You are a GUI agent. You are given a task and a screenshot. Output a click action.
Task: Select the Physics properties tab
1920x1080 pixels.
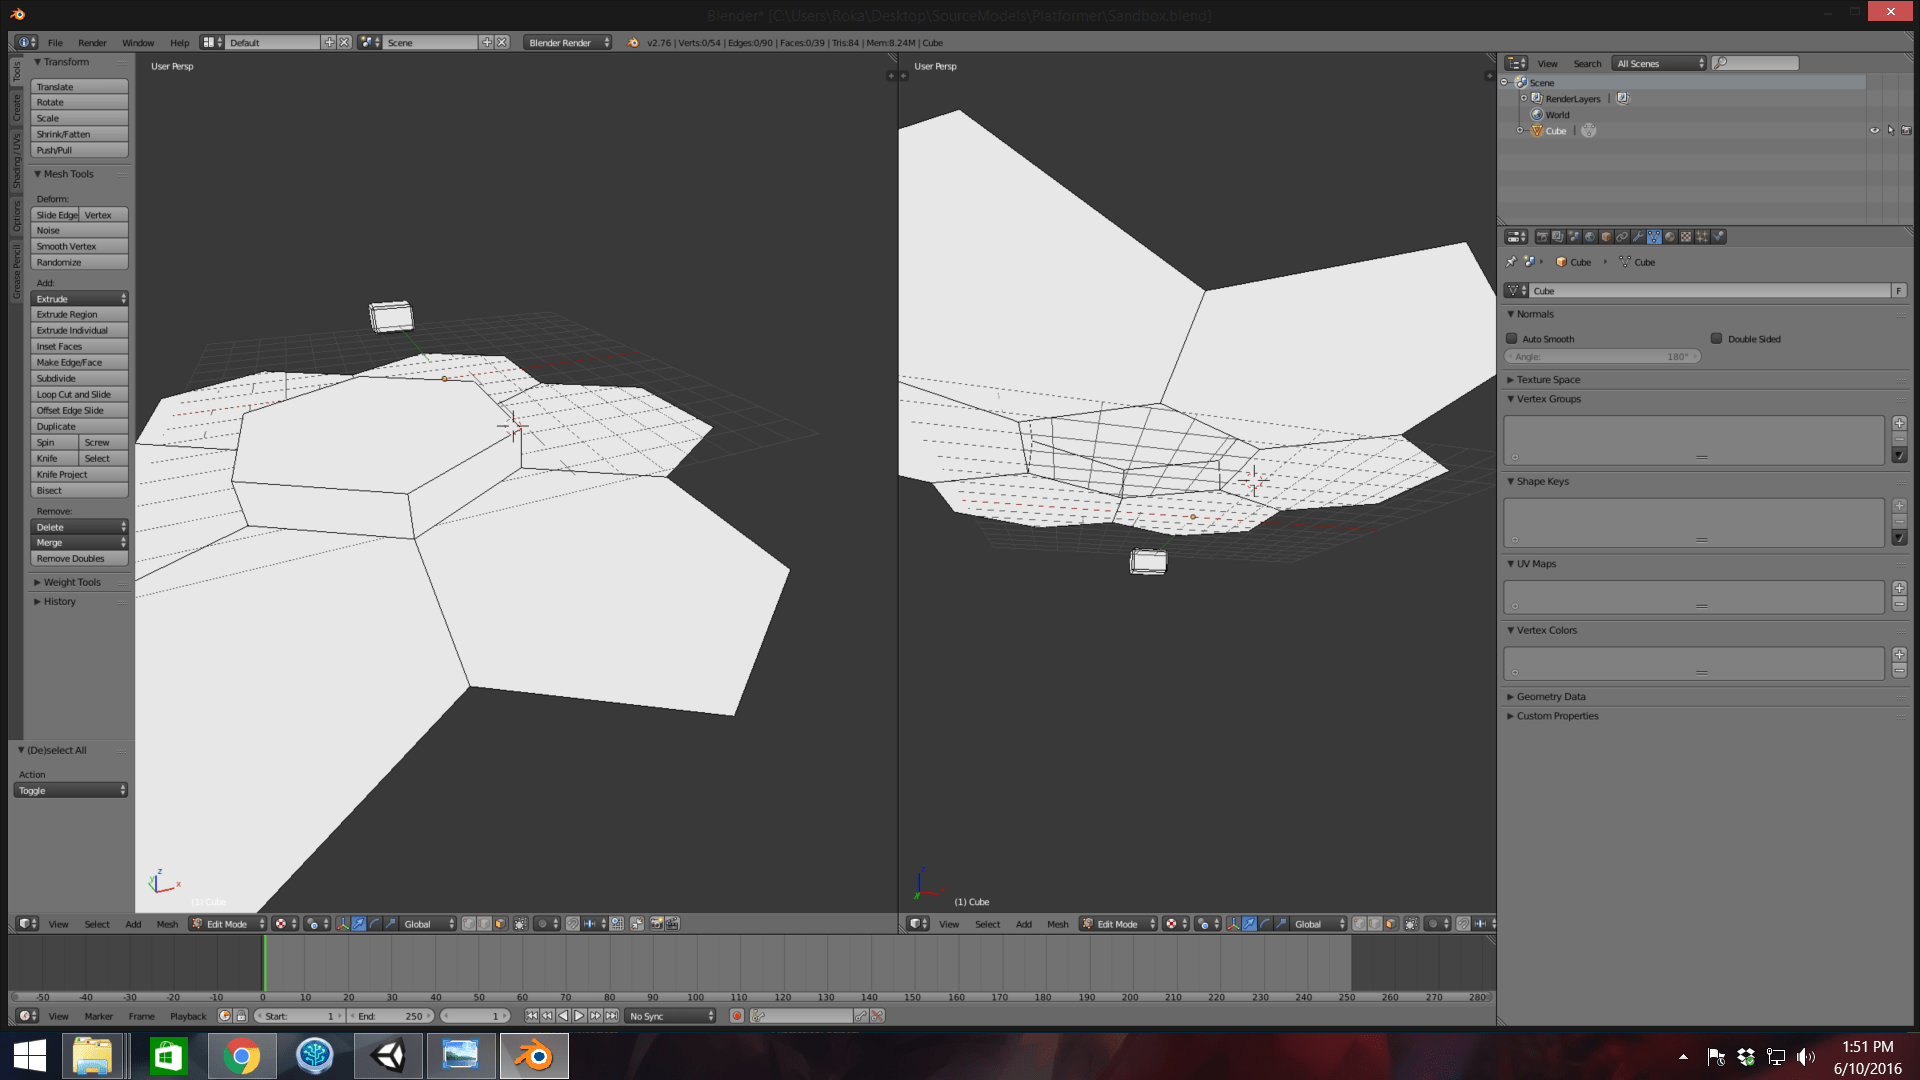1717,236
